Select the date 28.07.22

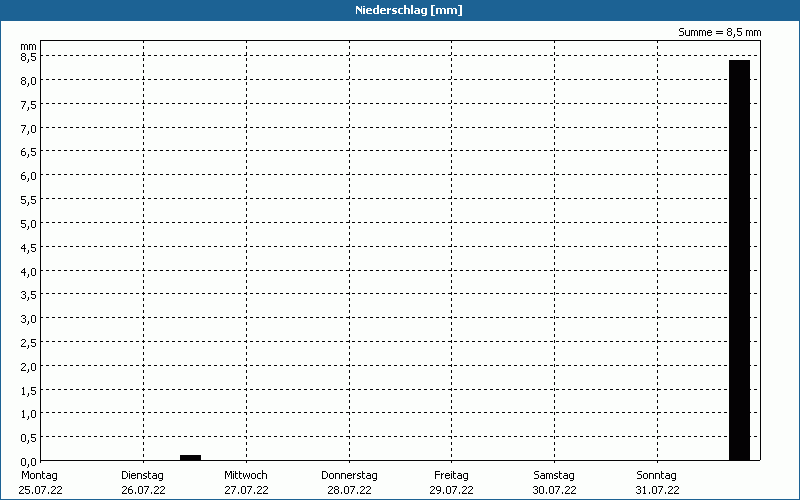349,490
